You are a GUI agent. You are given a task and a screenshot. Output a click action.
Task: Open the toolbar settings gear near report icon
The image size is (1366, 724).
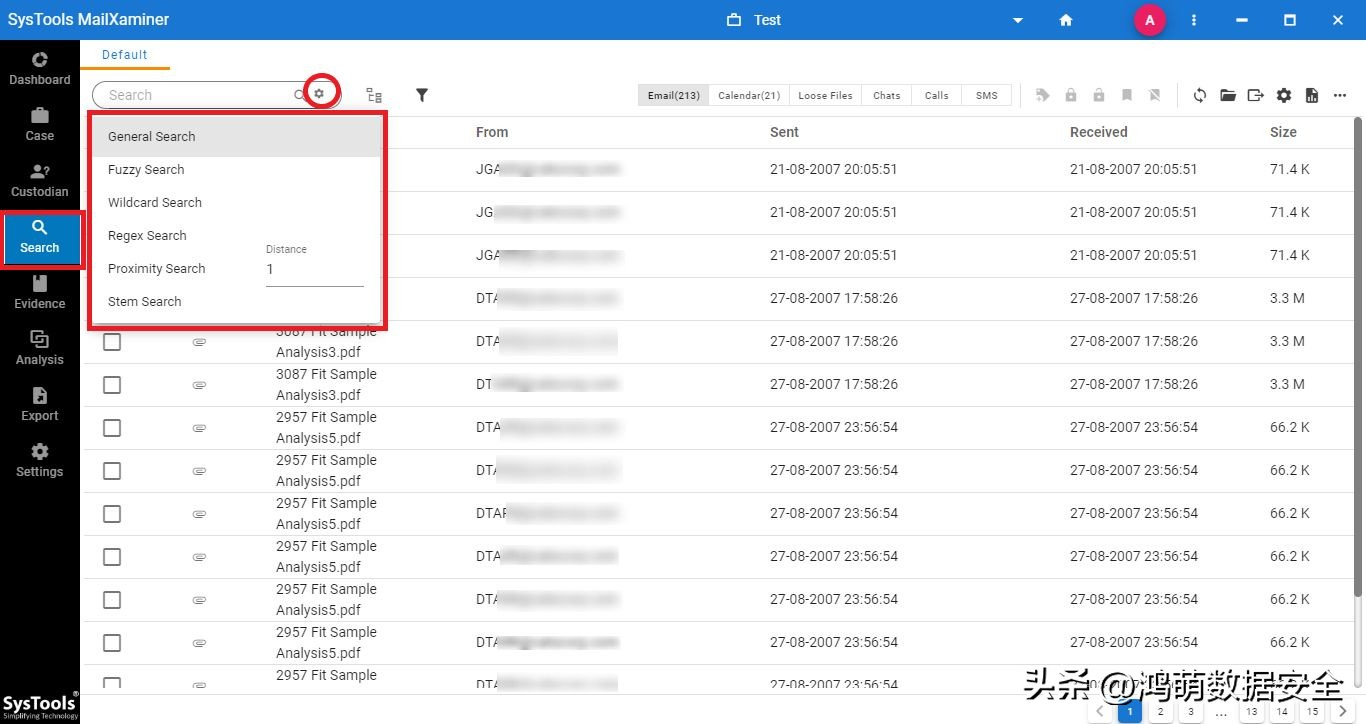pos(1284,95)
